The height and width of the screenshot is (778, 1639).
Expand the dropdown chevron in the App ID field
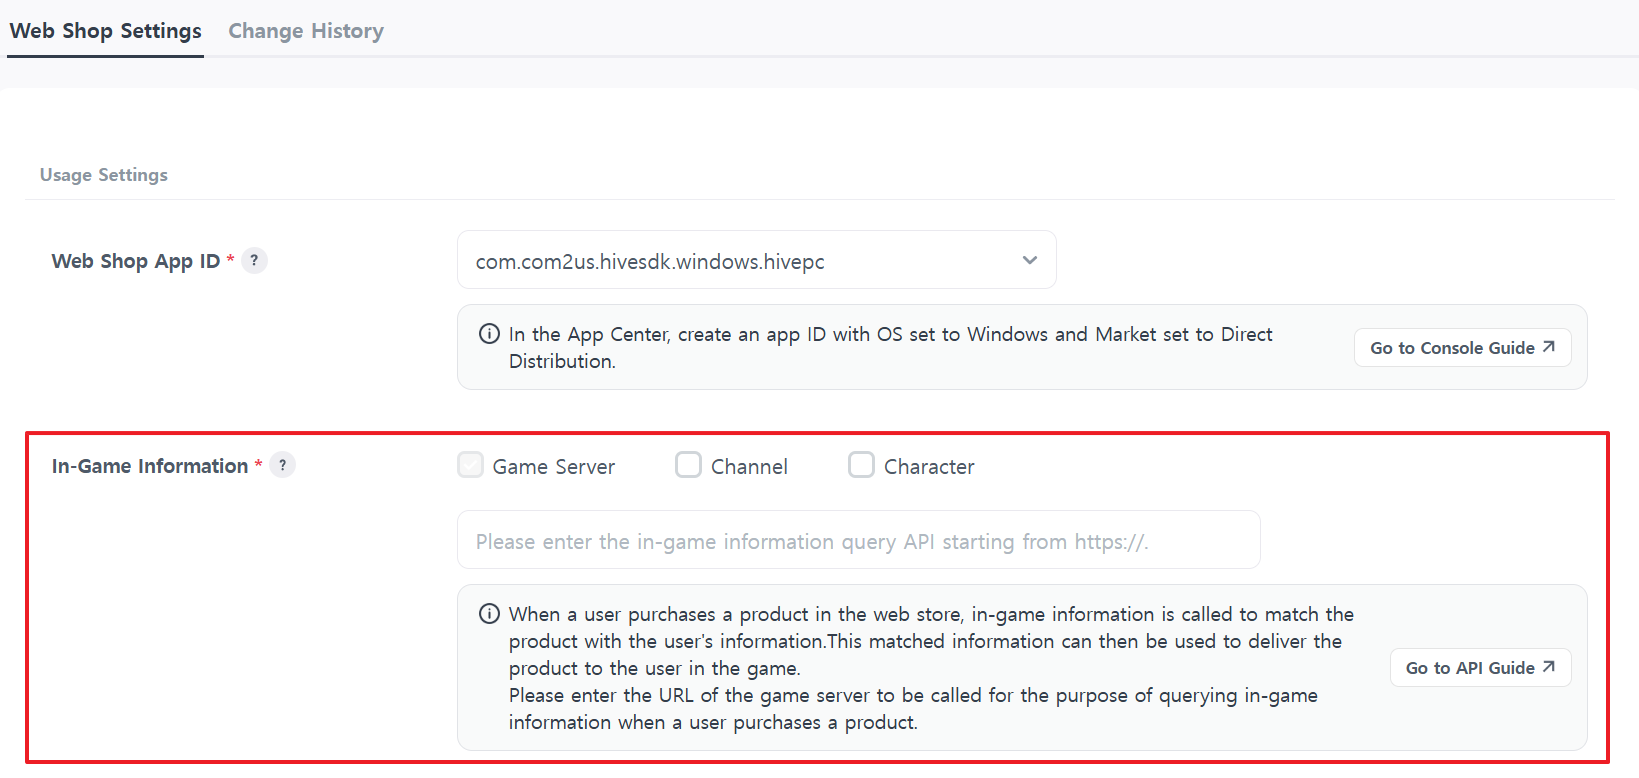(x=1029, y=260)
